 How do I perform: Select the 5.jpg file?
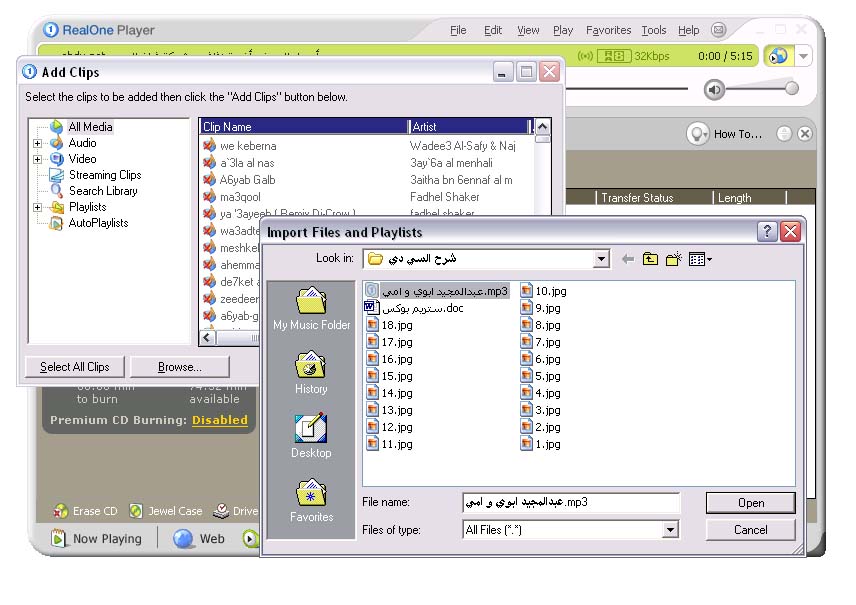(540, 376)
